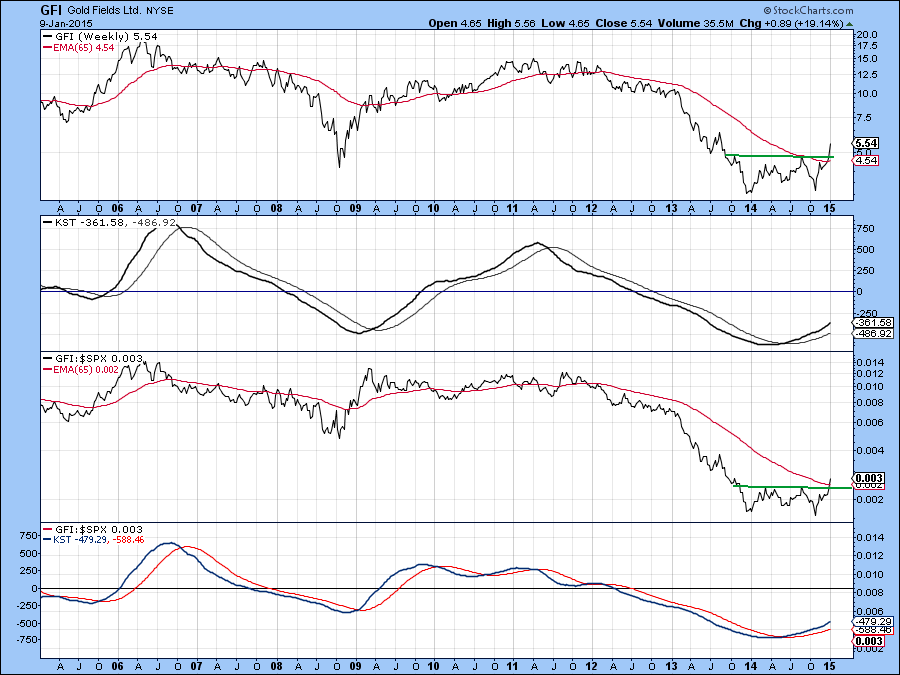
Task: Click the EMA(65) 4.54 legend entry
Action: tap(79, 48)
